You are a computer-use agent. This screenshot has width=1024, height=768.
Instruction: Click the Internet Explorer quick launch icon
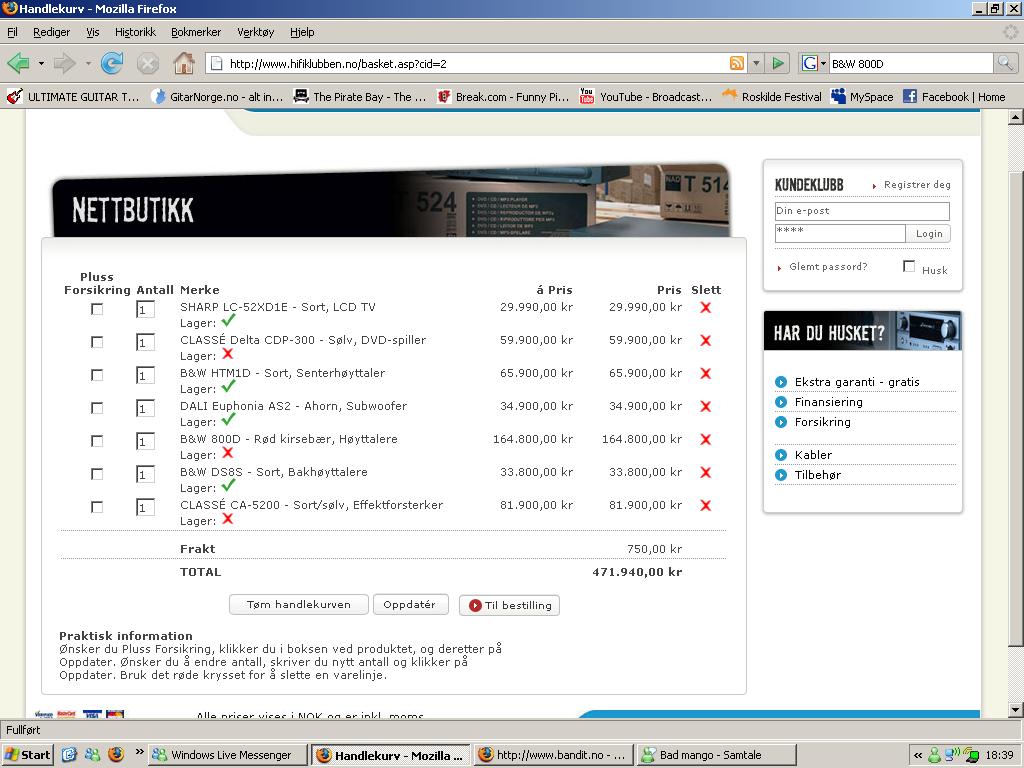click(69, 755)
